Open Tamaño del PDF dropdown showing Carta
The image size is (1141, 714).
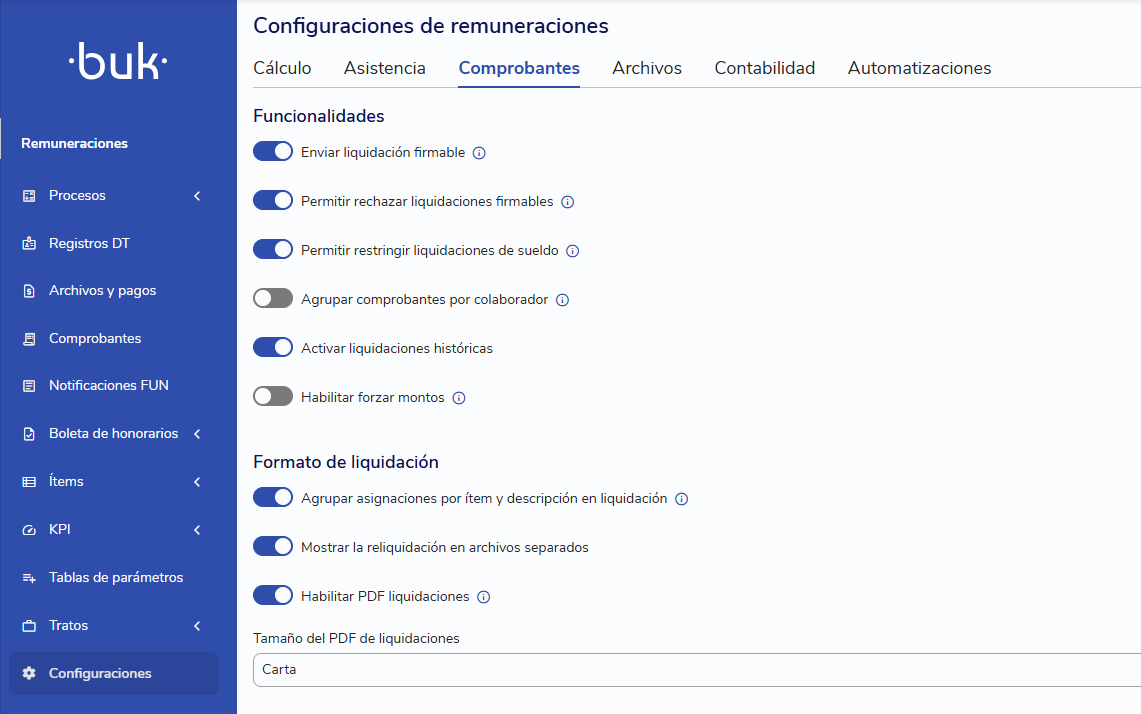pos(696,670)
